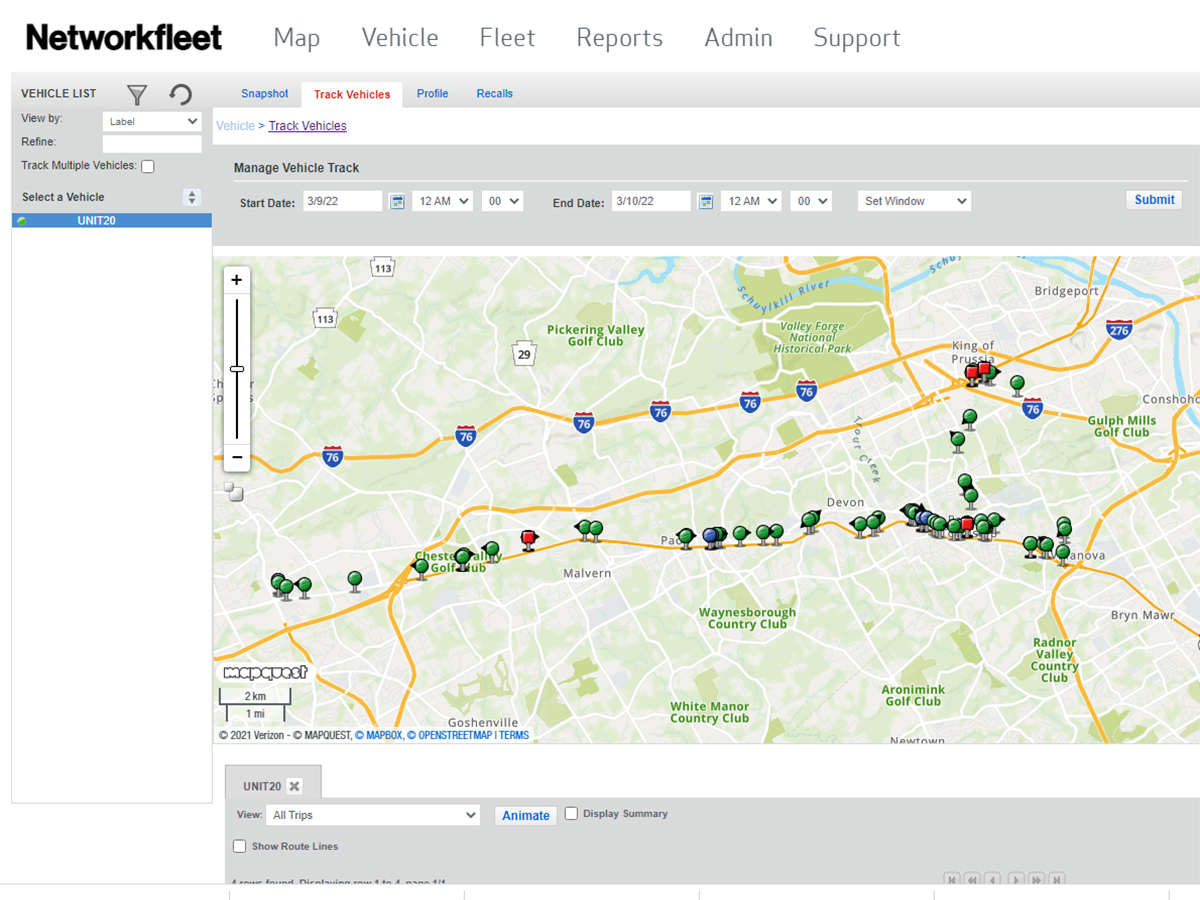
Task: Click the map zoom slider handle
Action: [x=237, y=369]
